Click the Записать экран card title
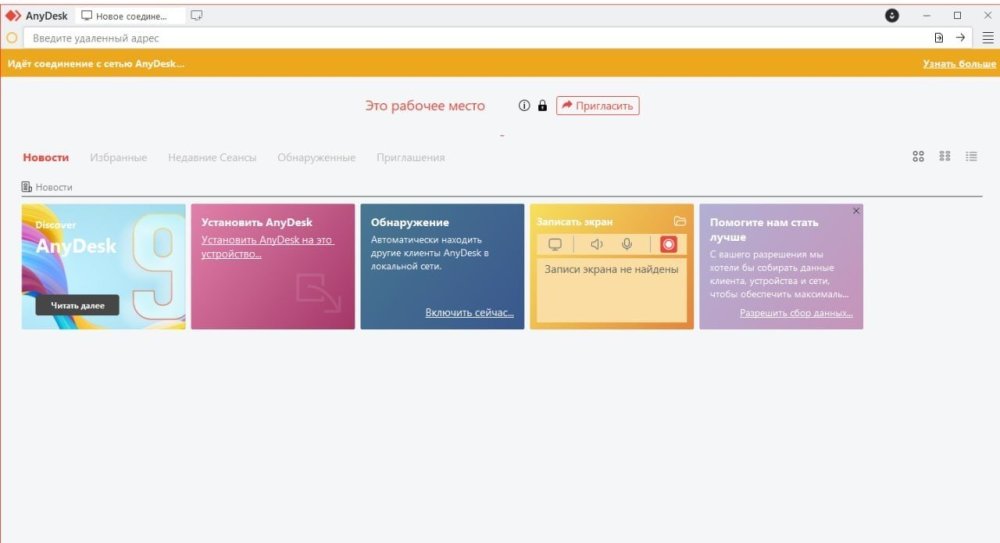The height and width of the screenshot is (543, 1000). tap(575, 222)
